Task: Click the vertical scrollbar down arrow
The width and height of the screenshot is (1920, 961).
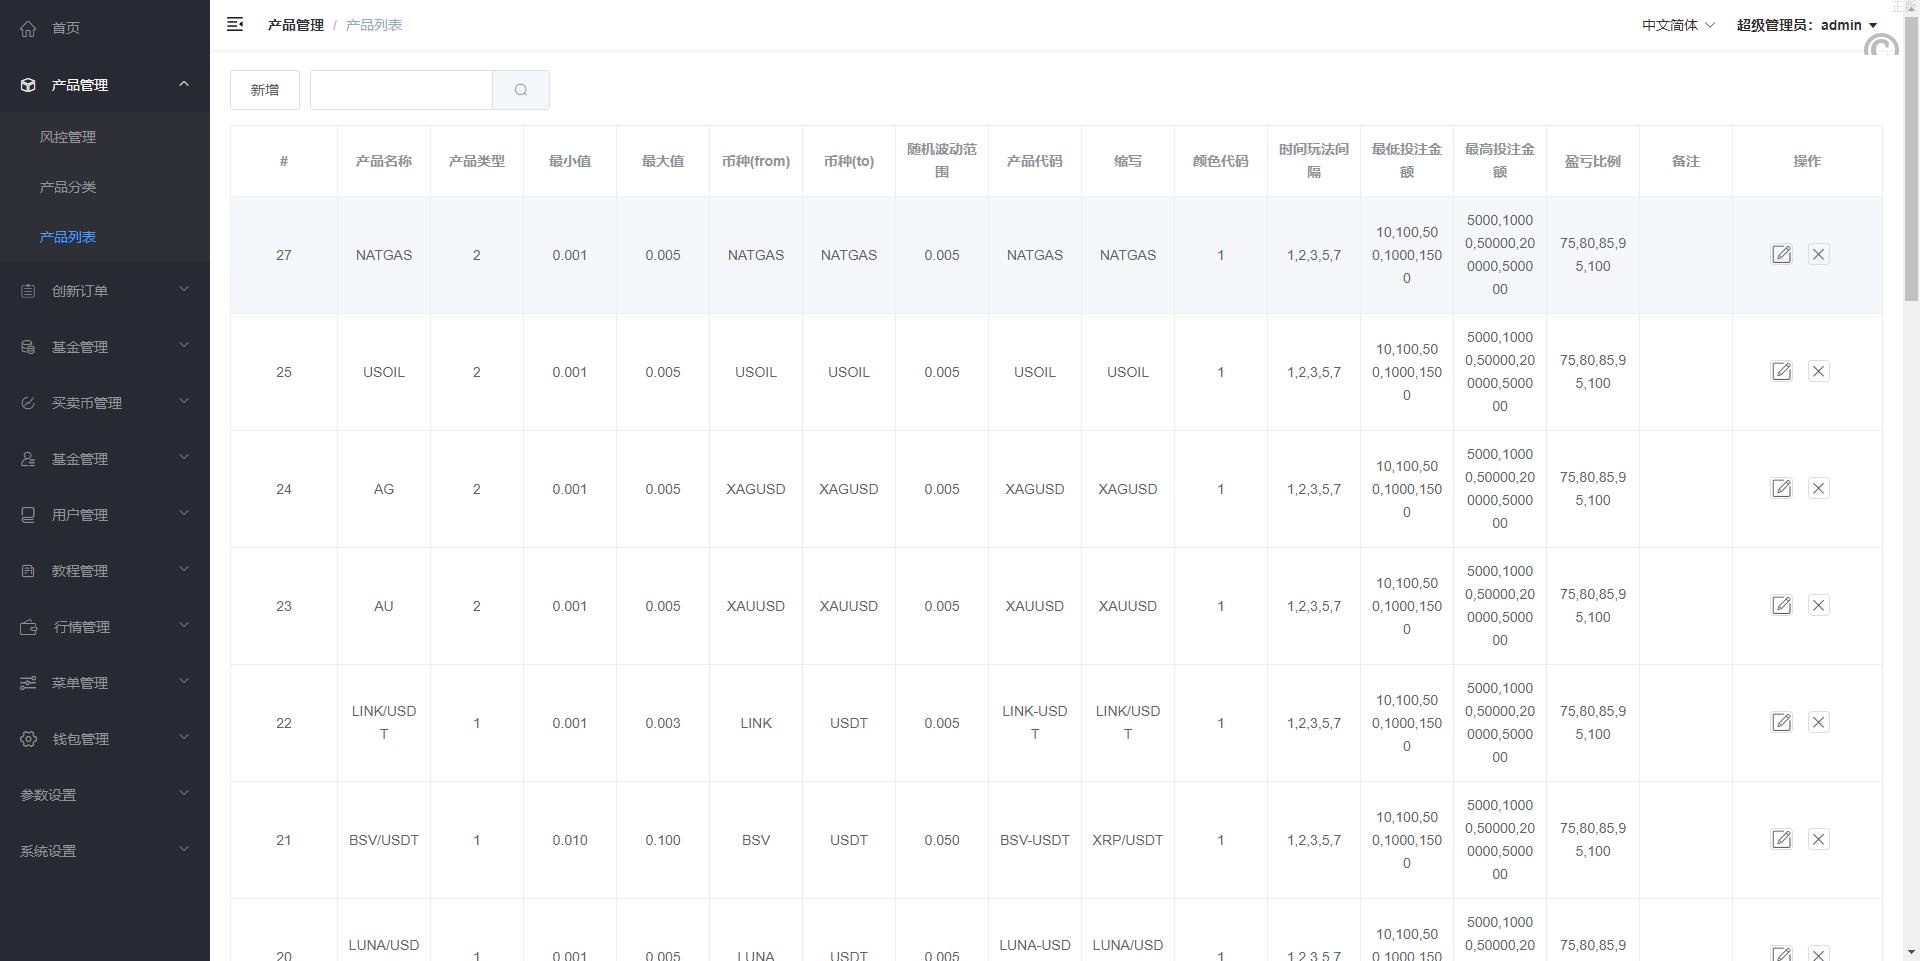Action: click(x=1911, y=952)
